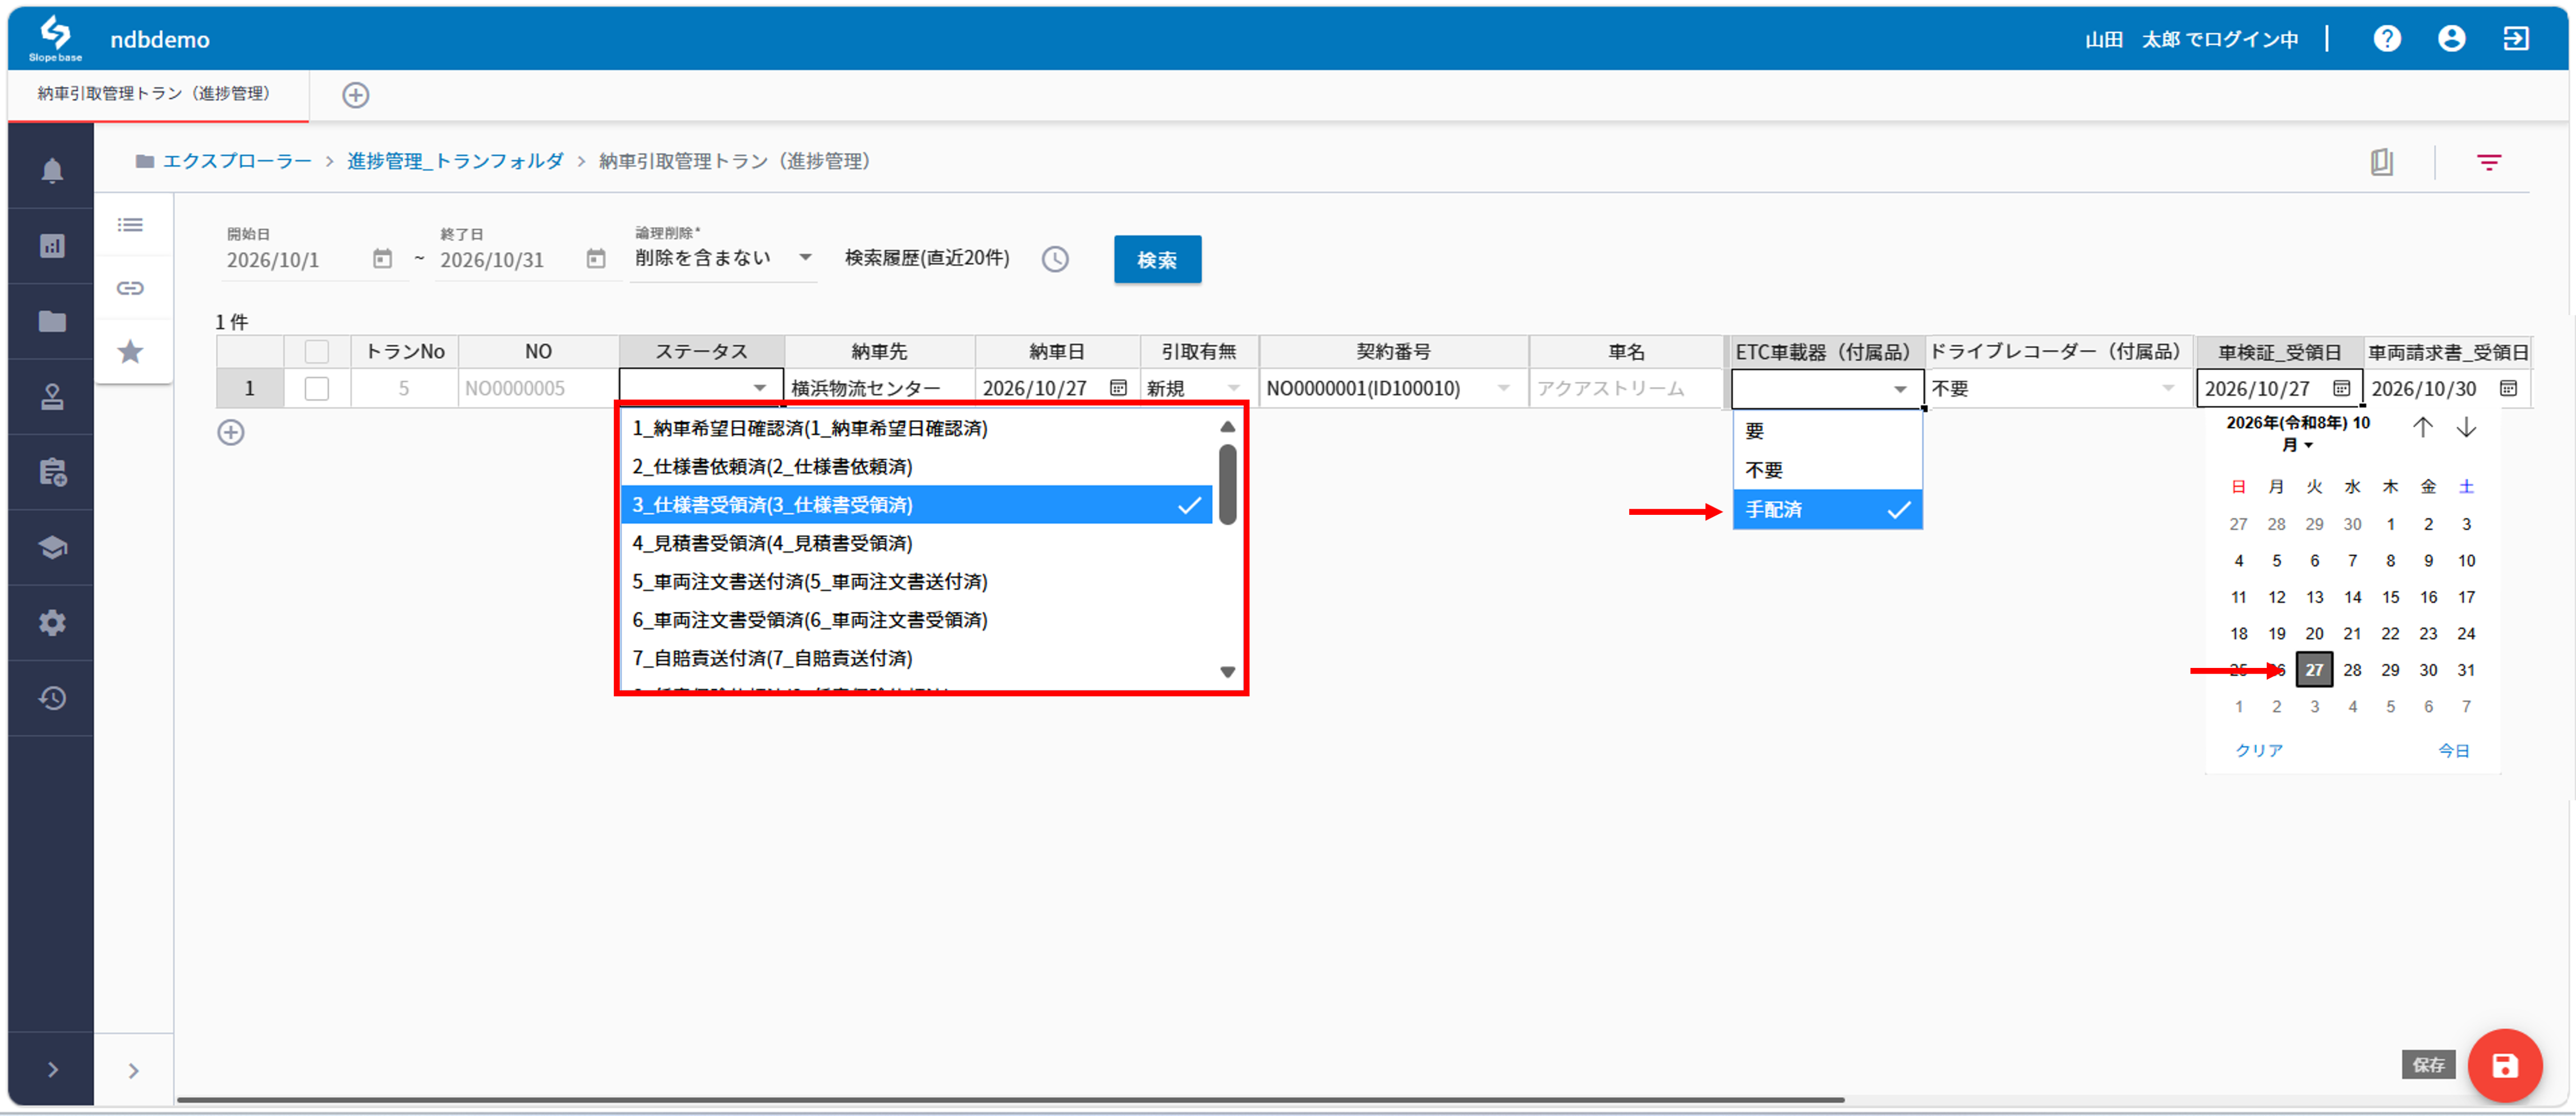Open エクスプローラー breadcrumb link
2576x1116 pixels.
click(237, 161)
